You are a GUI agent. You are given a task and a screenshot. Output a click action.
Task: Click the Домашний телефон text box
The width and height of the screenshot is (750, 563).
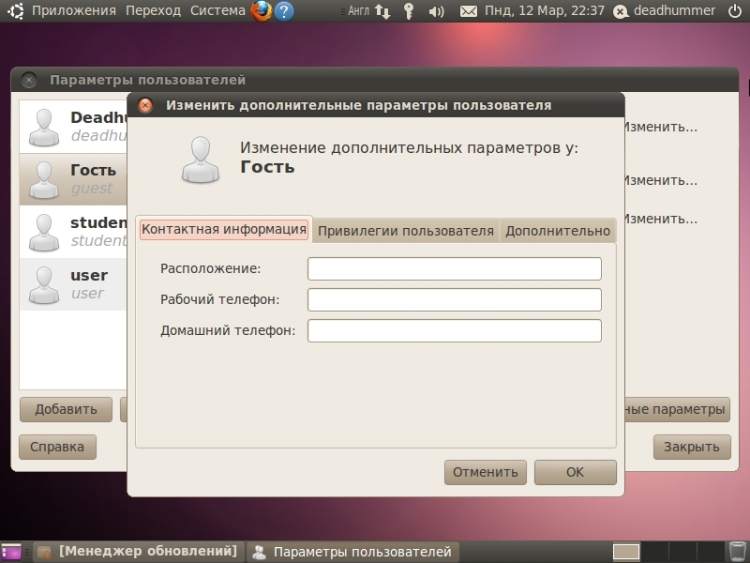(x=454, y=331)
